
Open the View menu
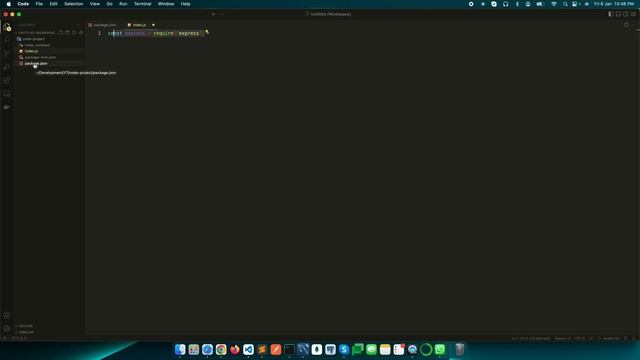pyautogui.click(x=95, y=4)
